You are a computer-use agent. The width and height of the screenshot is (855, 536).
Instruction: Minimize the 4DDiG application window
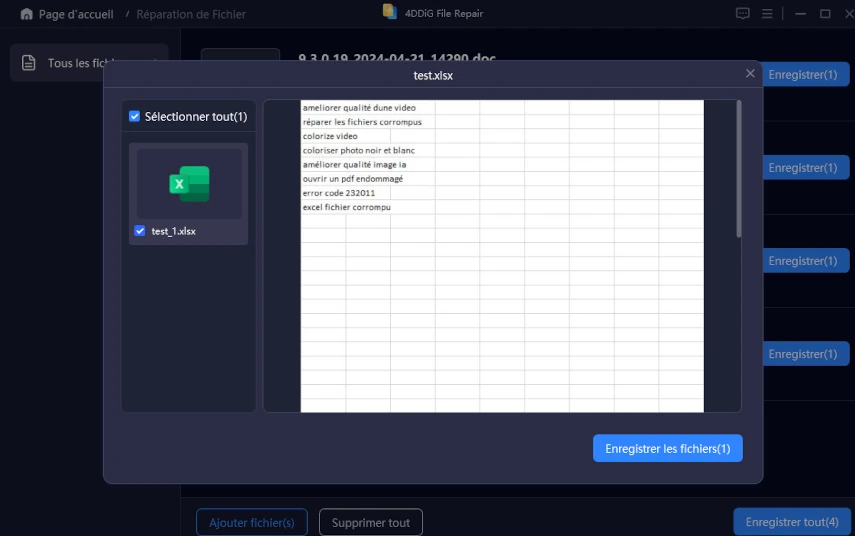click(796, 14)
